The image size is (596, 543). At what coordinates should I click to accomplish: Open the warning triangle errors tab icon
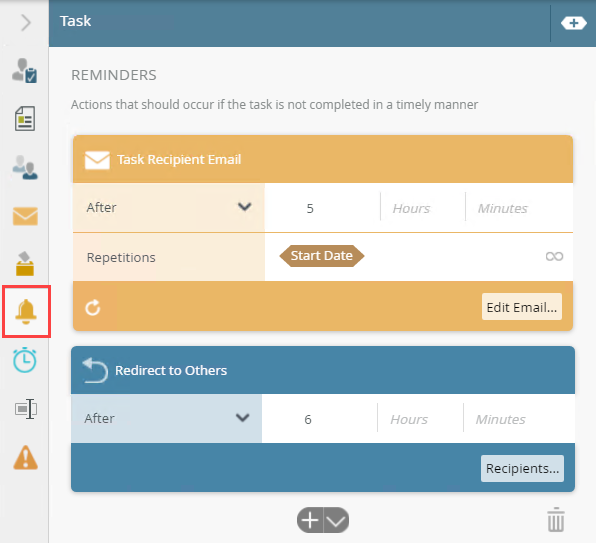(x=25, y=458)
